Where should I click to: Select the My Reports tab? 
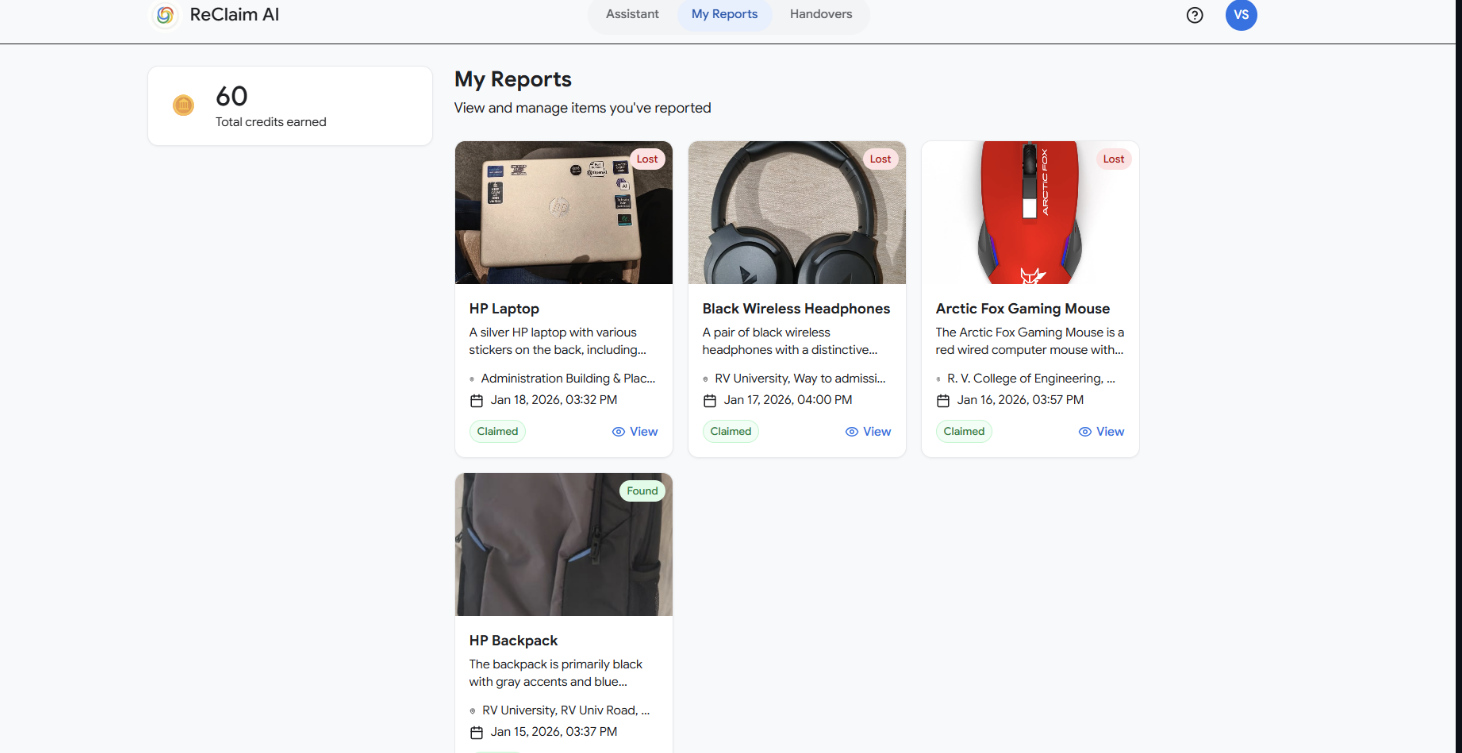[725, 14]
